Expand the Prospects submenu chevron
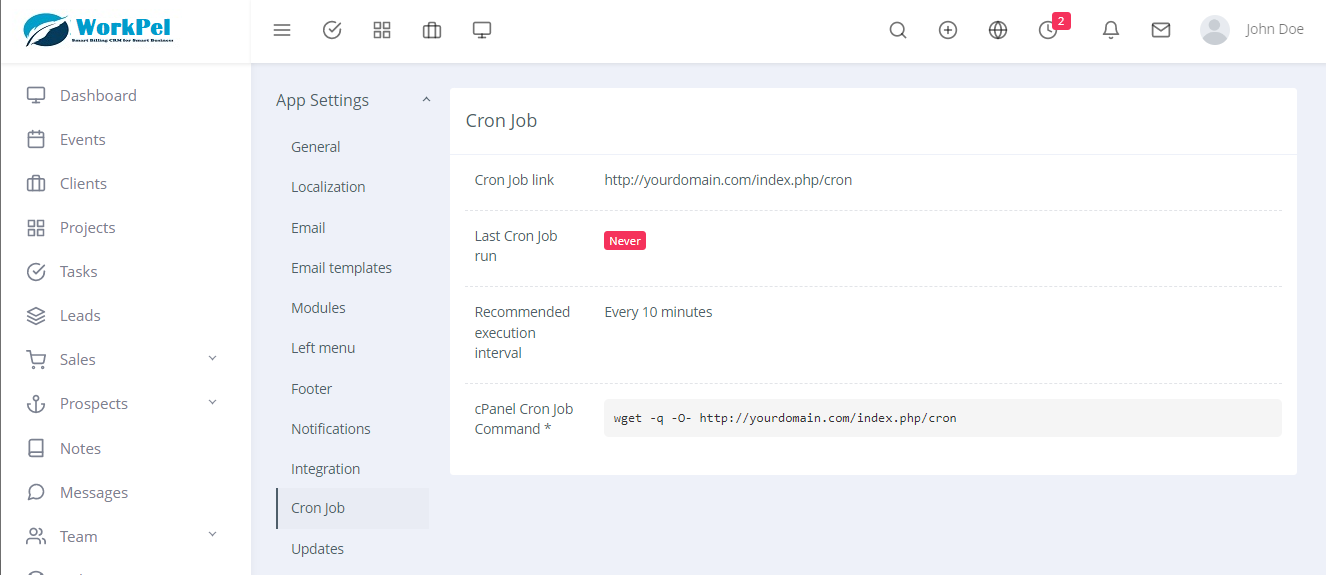The height and width of the screenshot is (575, 1326). [212, 402]
